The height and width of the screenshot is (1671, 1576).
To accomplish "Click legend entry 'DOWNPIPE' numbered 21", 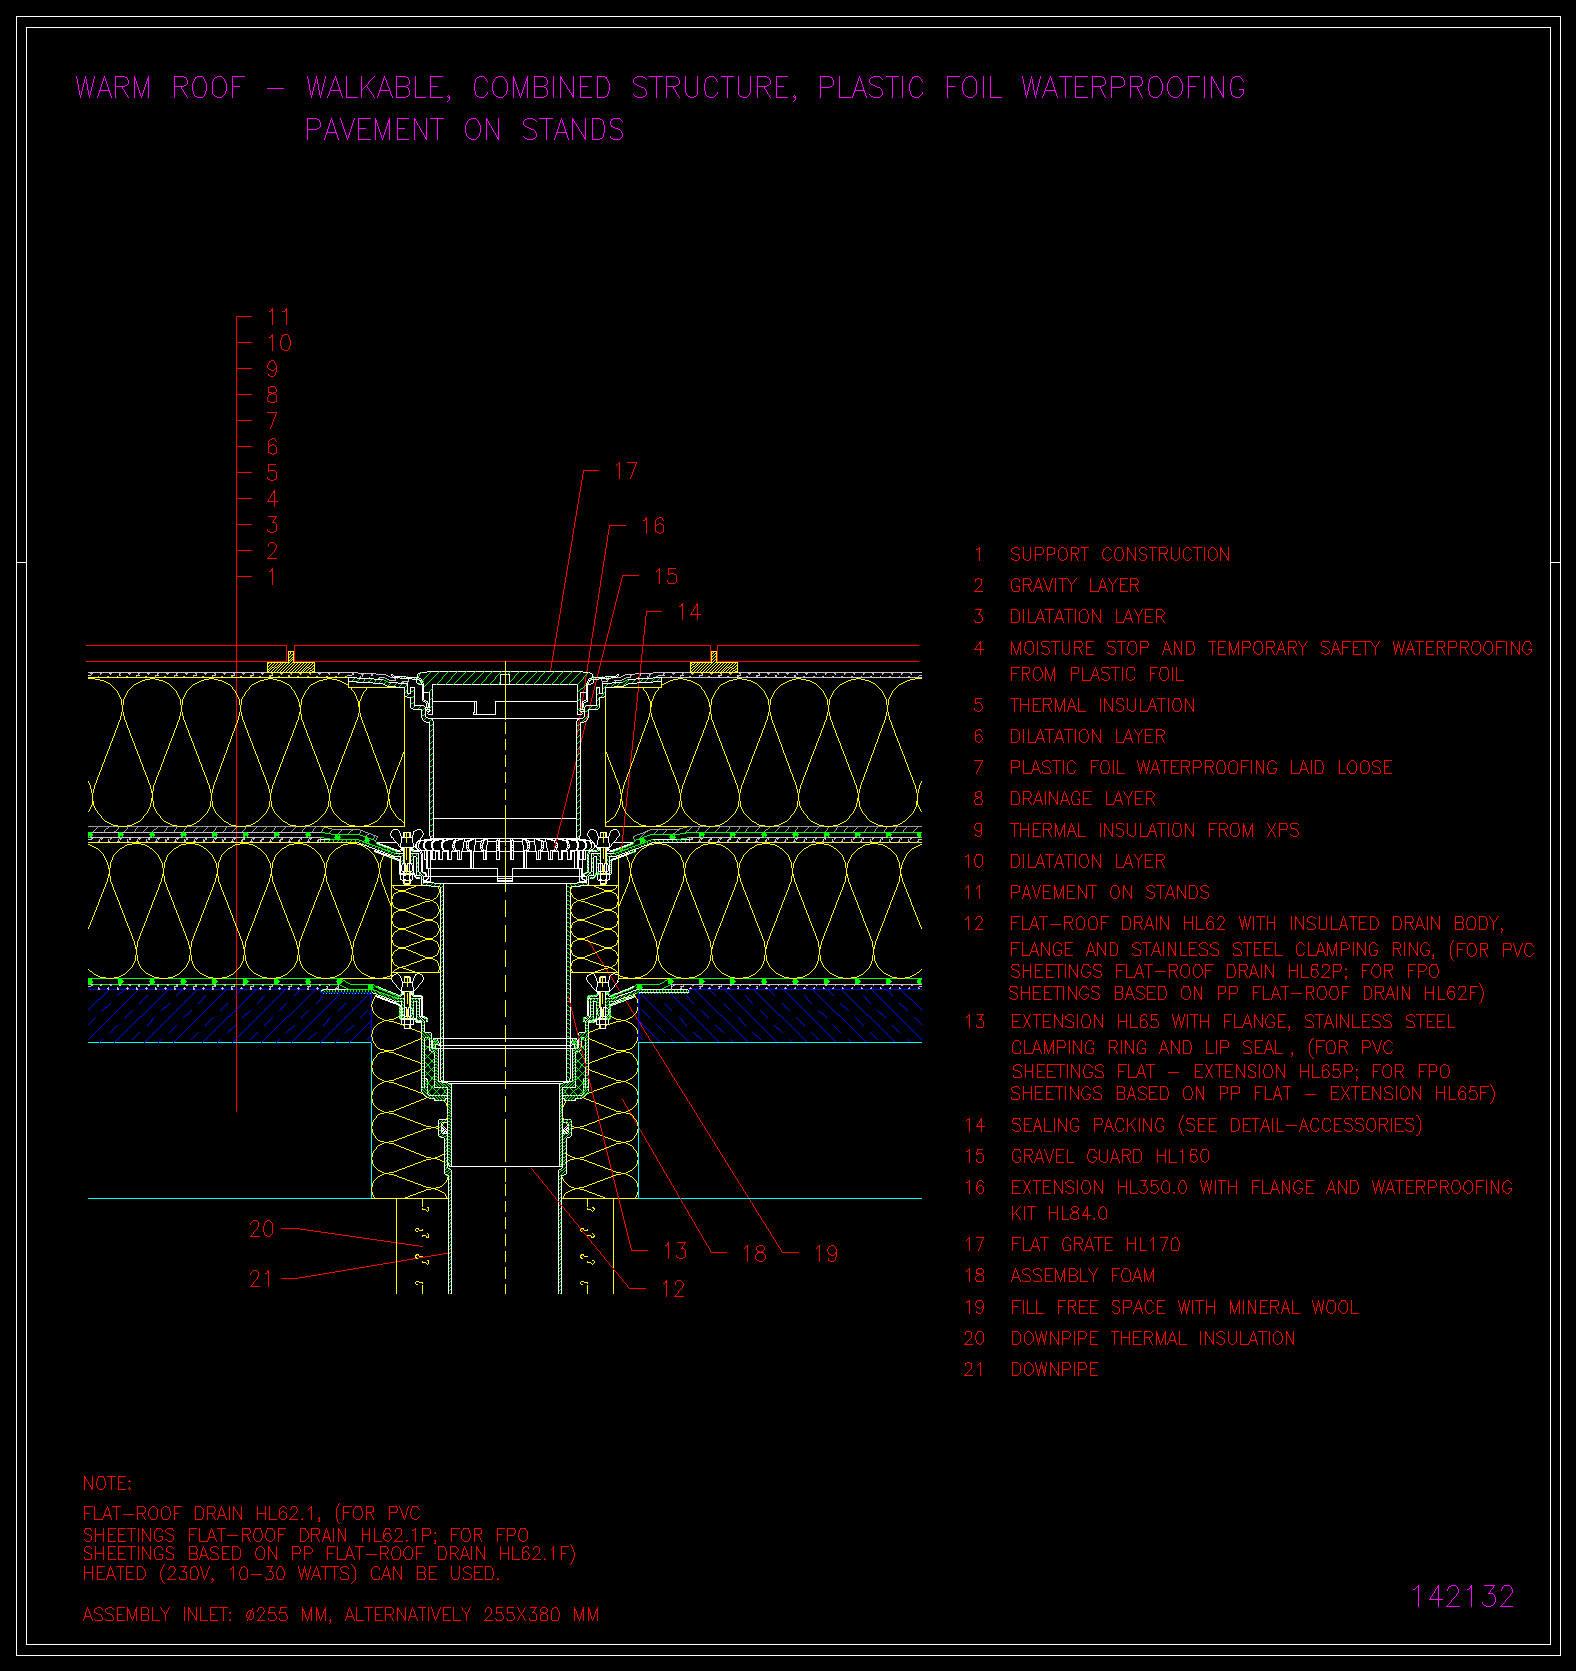I will coord(1055,1370).
